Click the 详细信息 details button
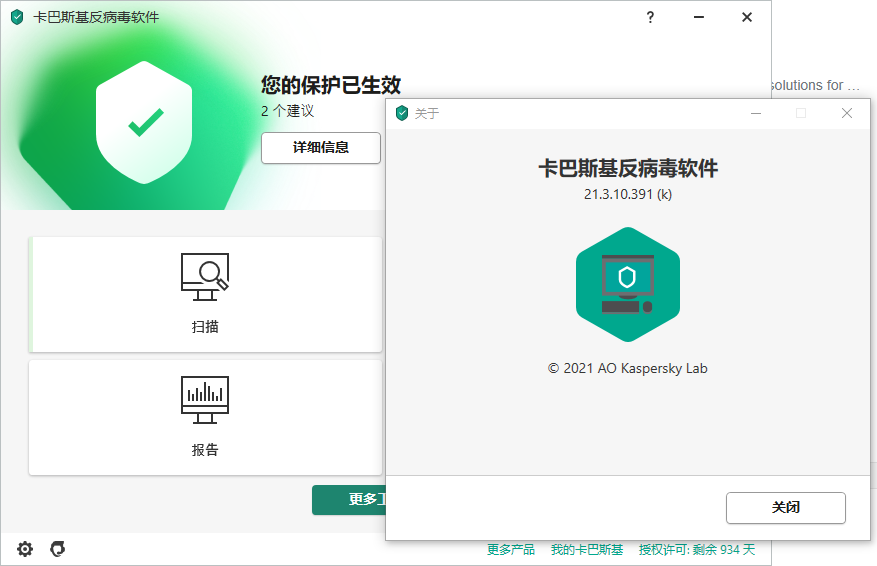 point(320,148)
